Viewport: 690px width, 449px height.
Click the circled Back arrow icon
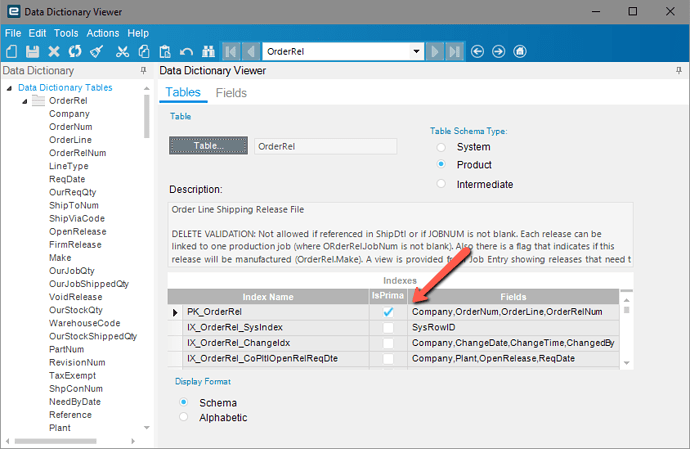tap(477, 52)
